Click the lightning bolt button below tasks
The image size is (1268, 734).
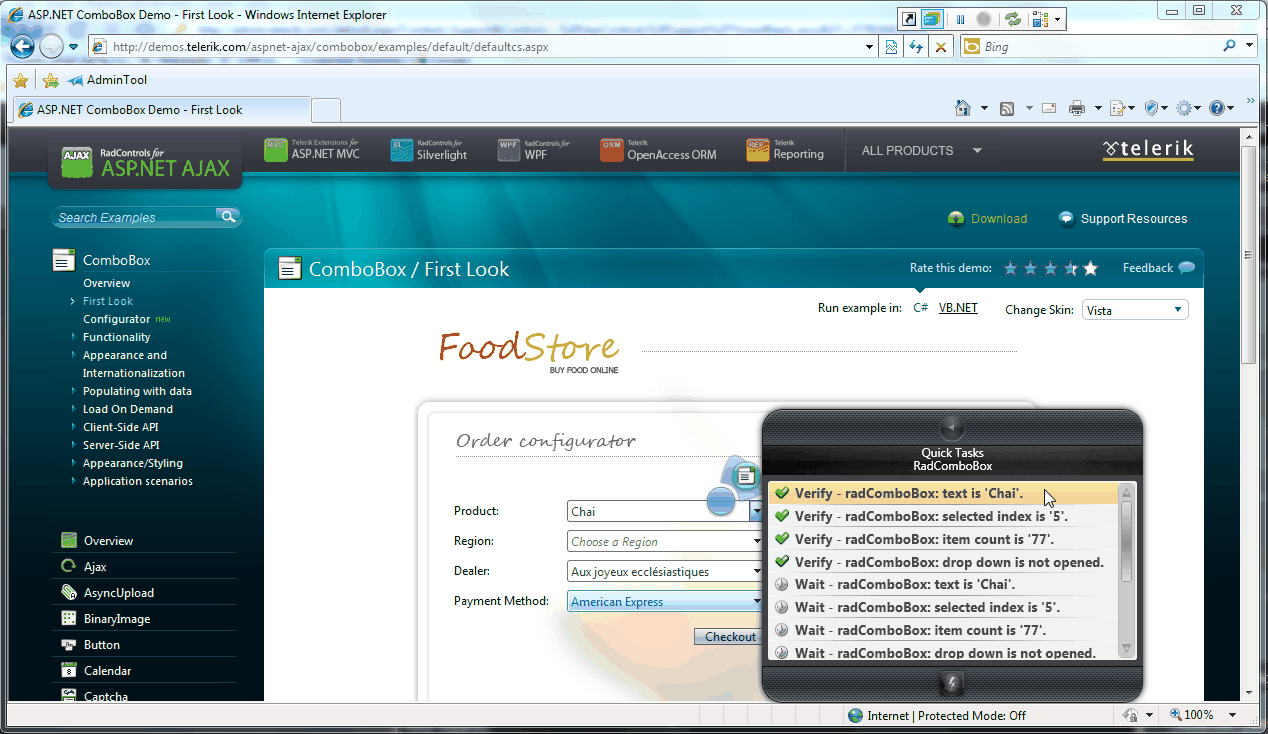coord(952,684)
